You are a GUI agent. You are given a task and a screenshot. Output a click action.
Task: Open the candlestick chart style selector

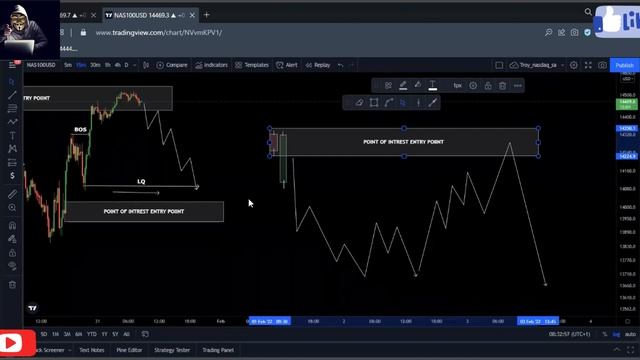[x=146, y=65]
